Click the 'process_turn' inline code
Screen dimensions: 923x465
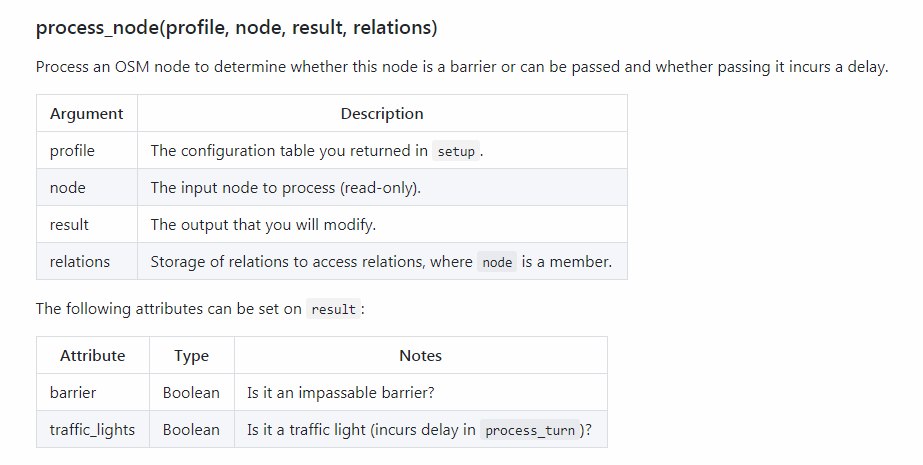(x=530, y=430)
